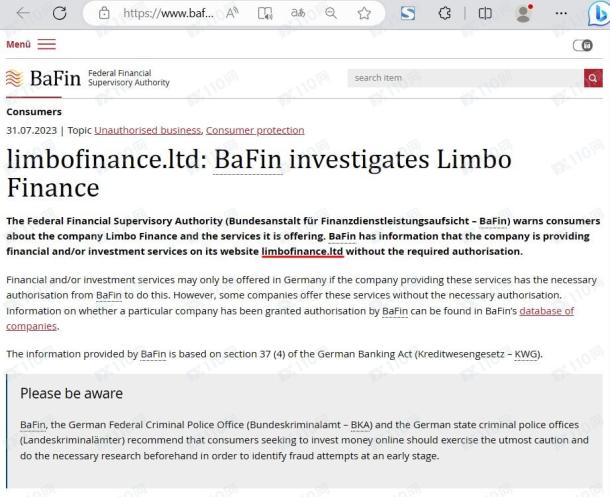Open the blue S extension icon
610x497 pixels.
(408, 14)
